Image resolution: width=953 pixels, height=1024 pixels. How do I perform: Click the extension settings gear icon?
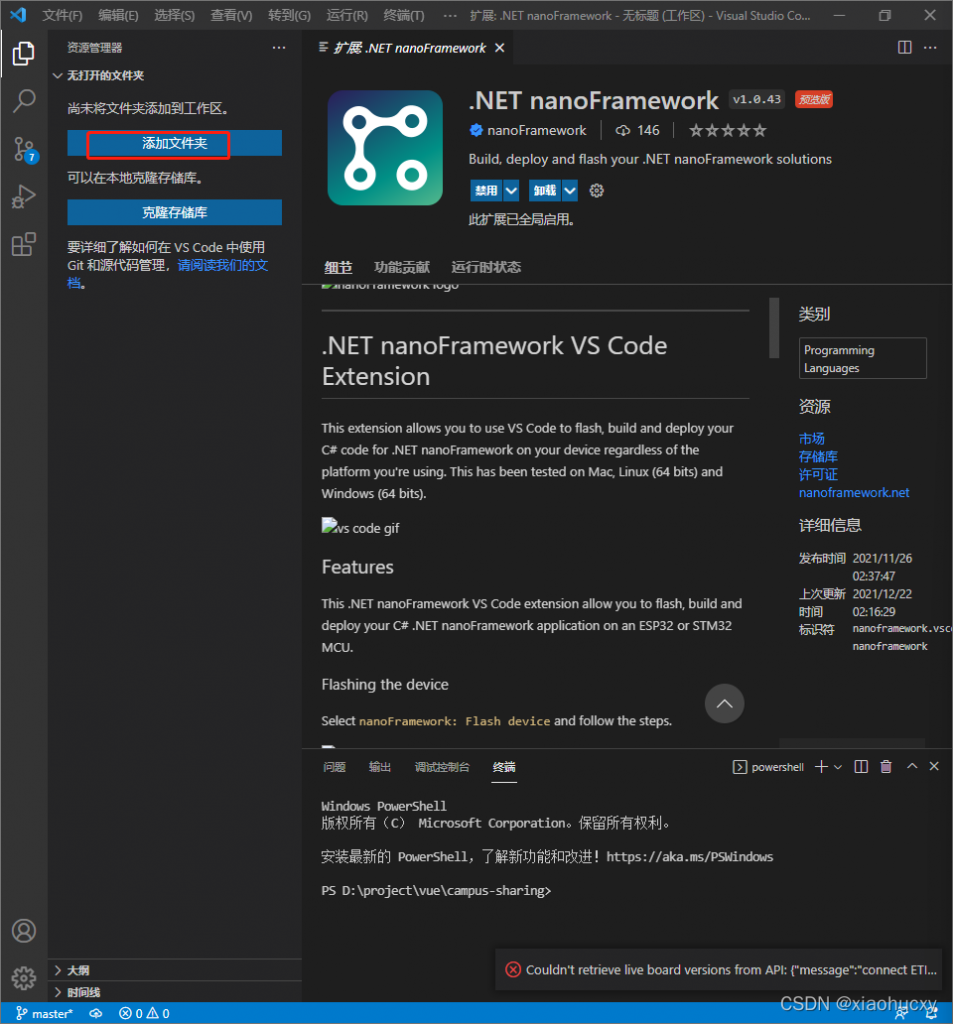click(596, 191)
